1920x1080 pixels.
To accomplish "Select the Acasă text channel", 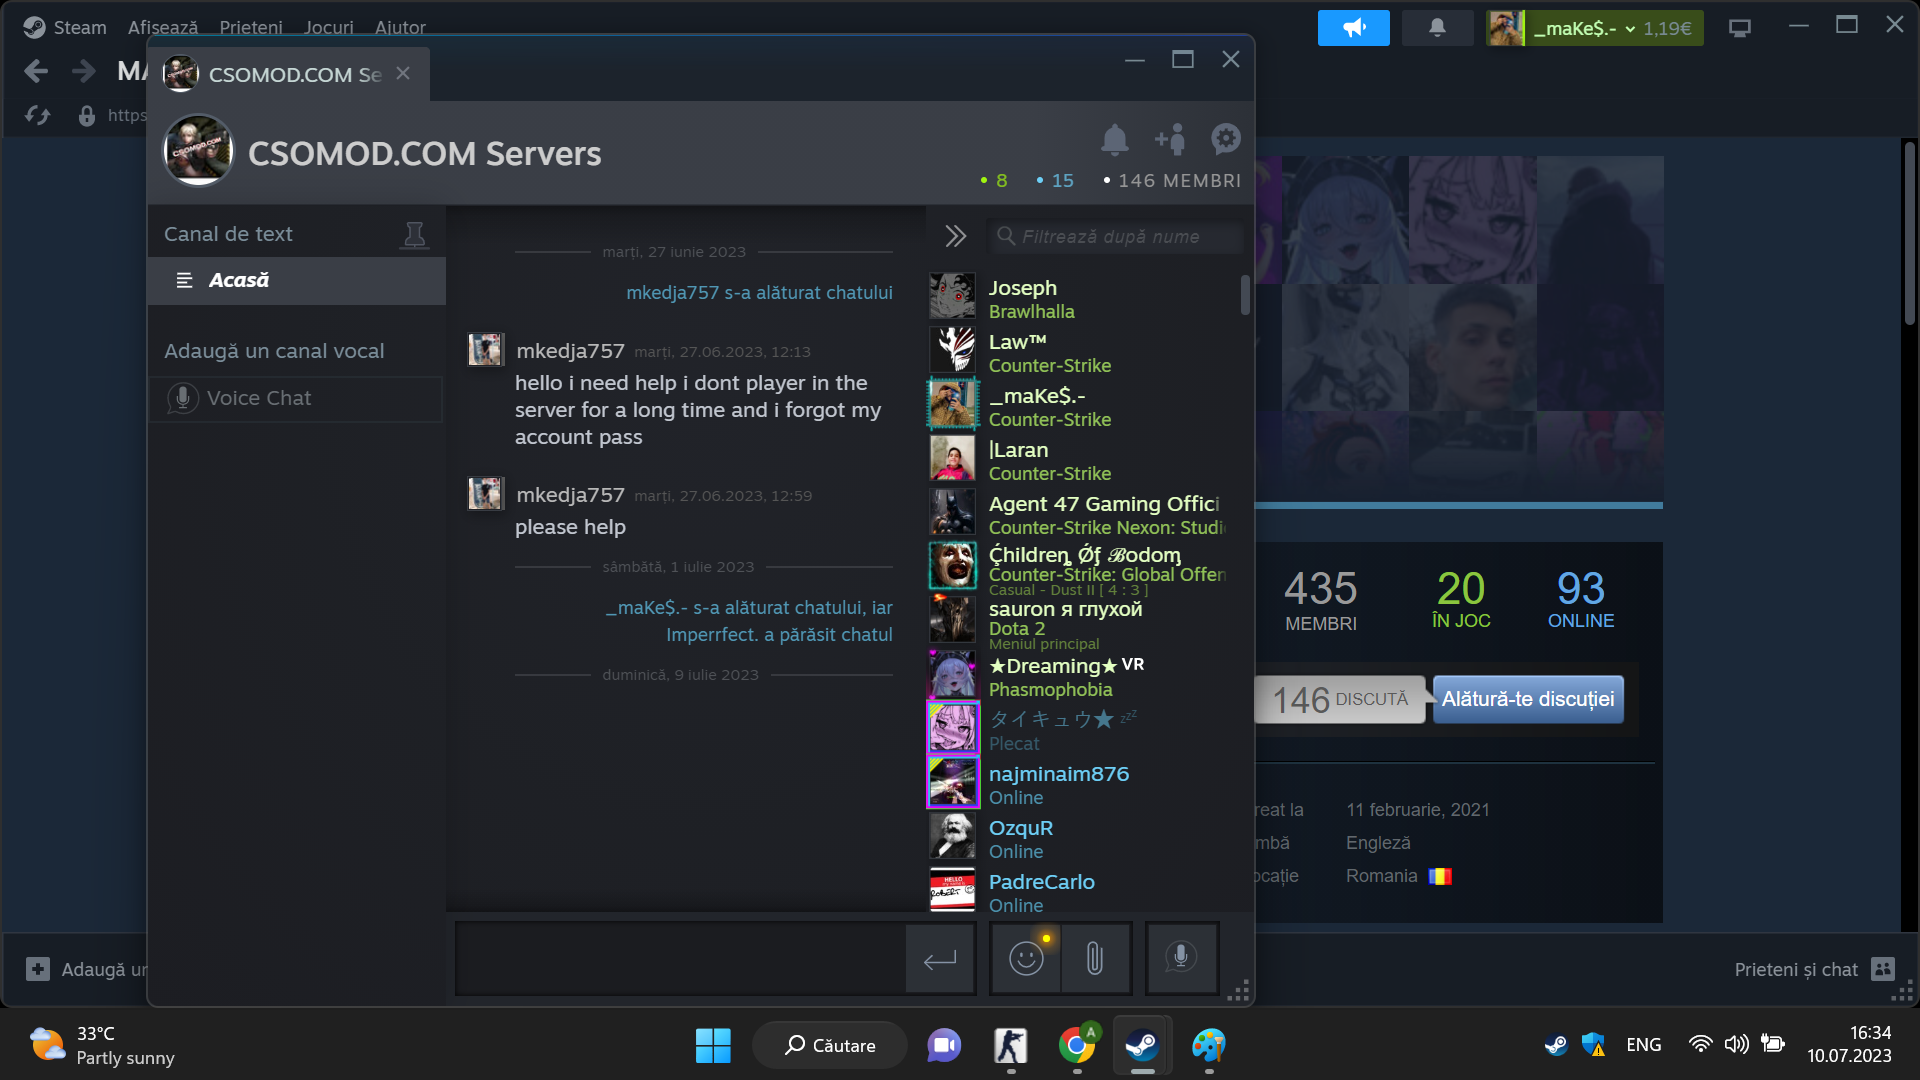I will [x=238, y=281].
